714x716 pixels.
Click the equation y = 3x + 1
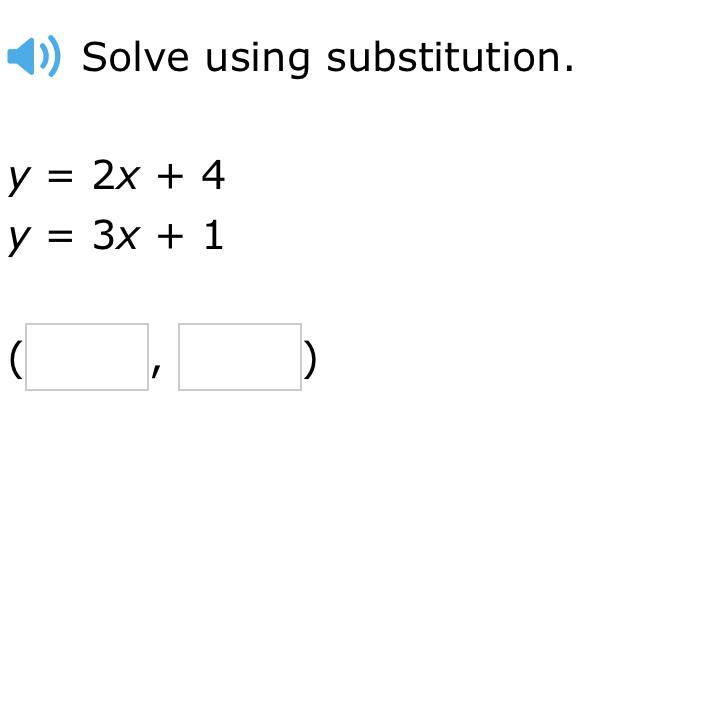point(116,237)
